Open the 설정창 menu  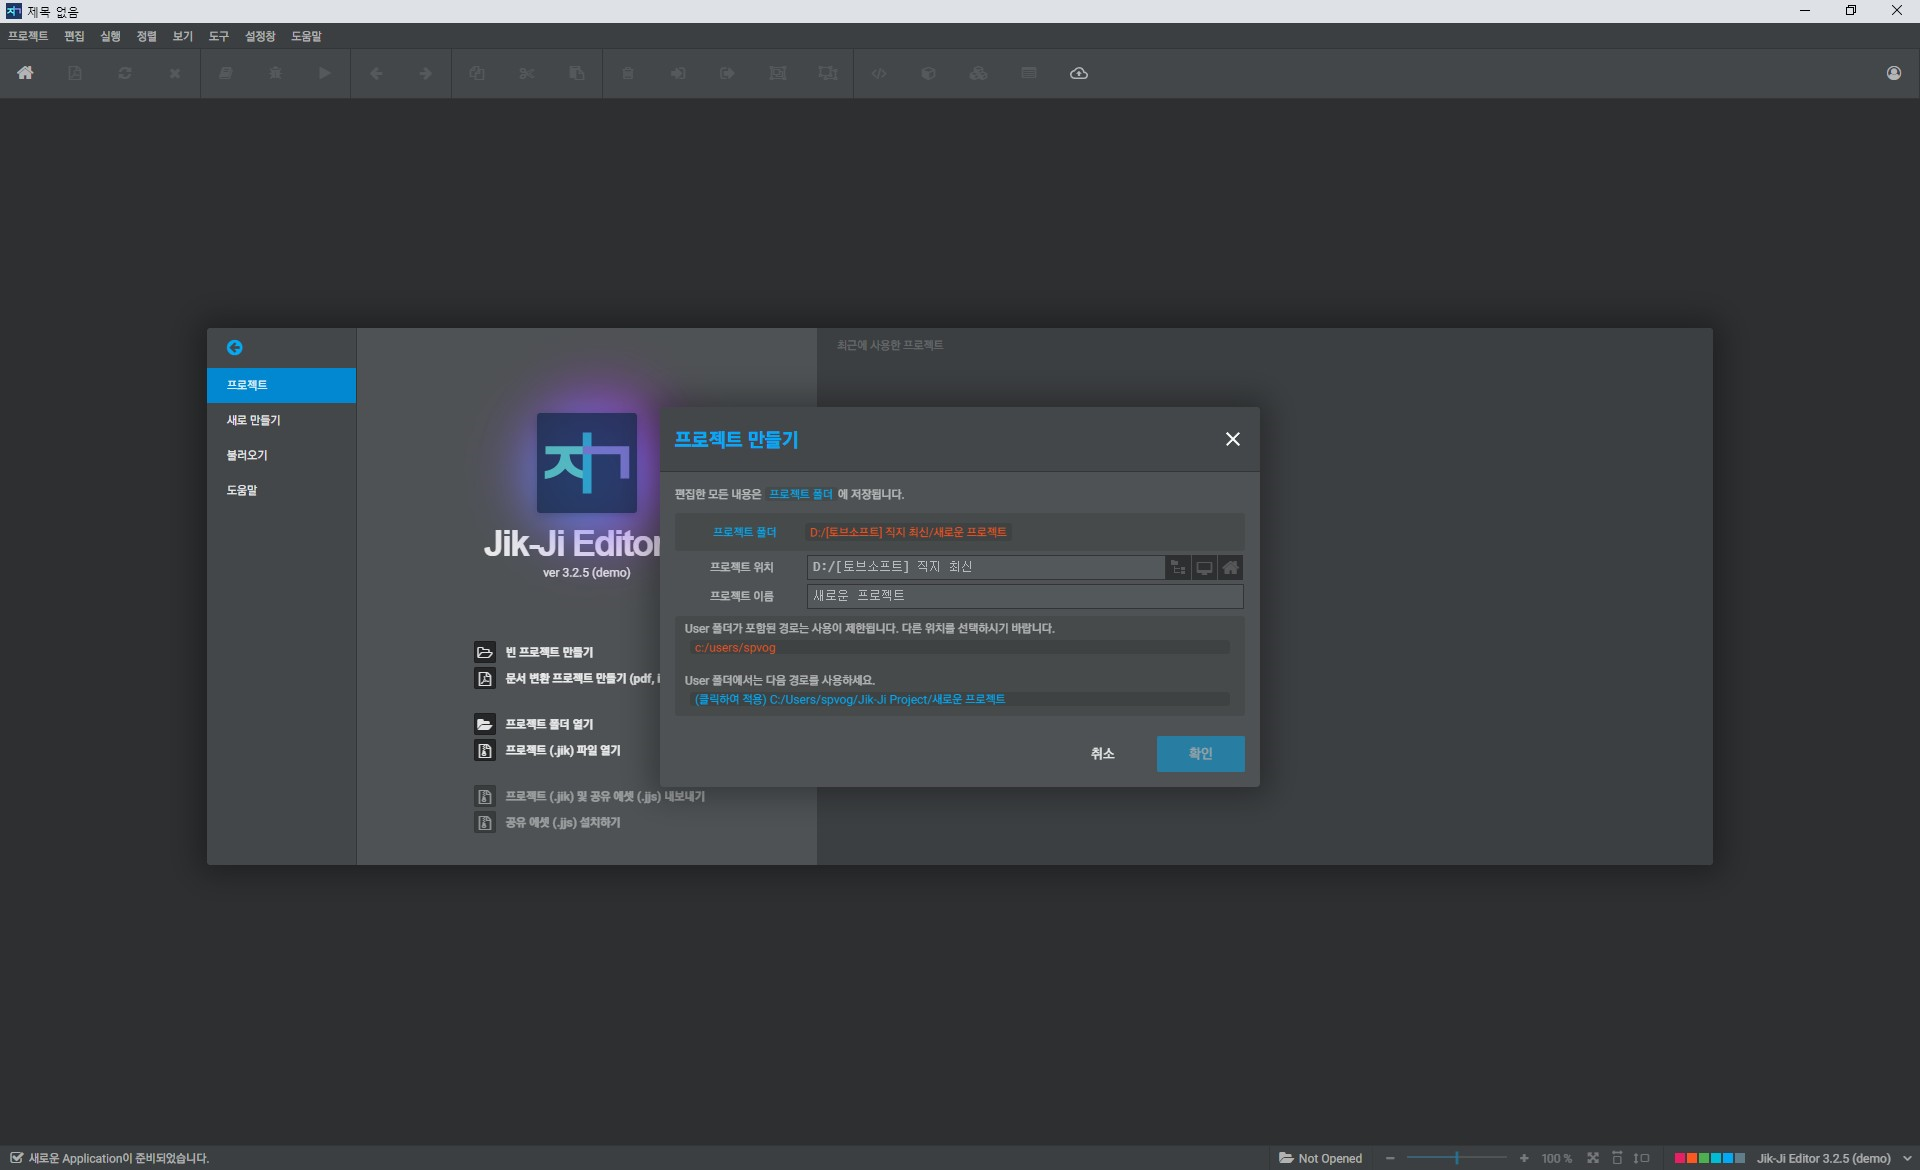(x=259, y=36)
